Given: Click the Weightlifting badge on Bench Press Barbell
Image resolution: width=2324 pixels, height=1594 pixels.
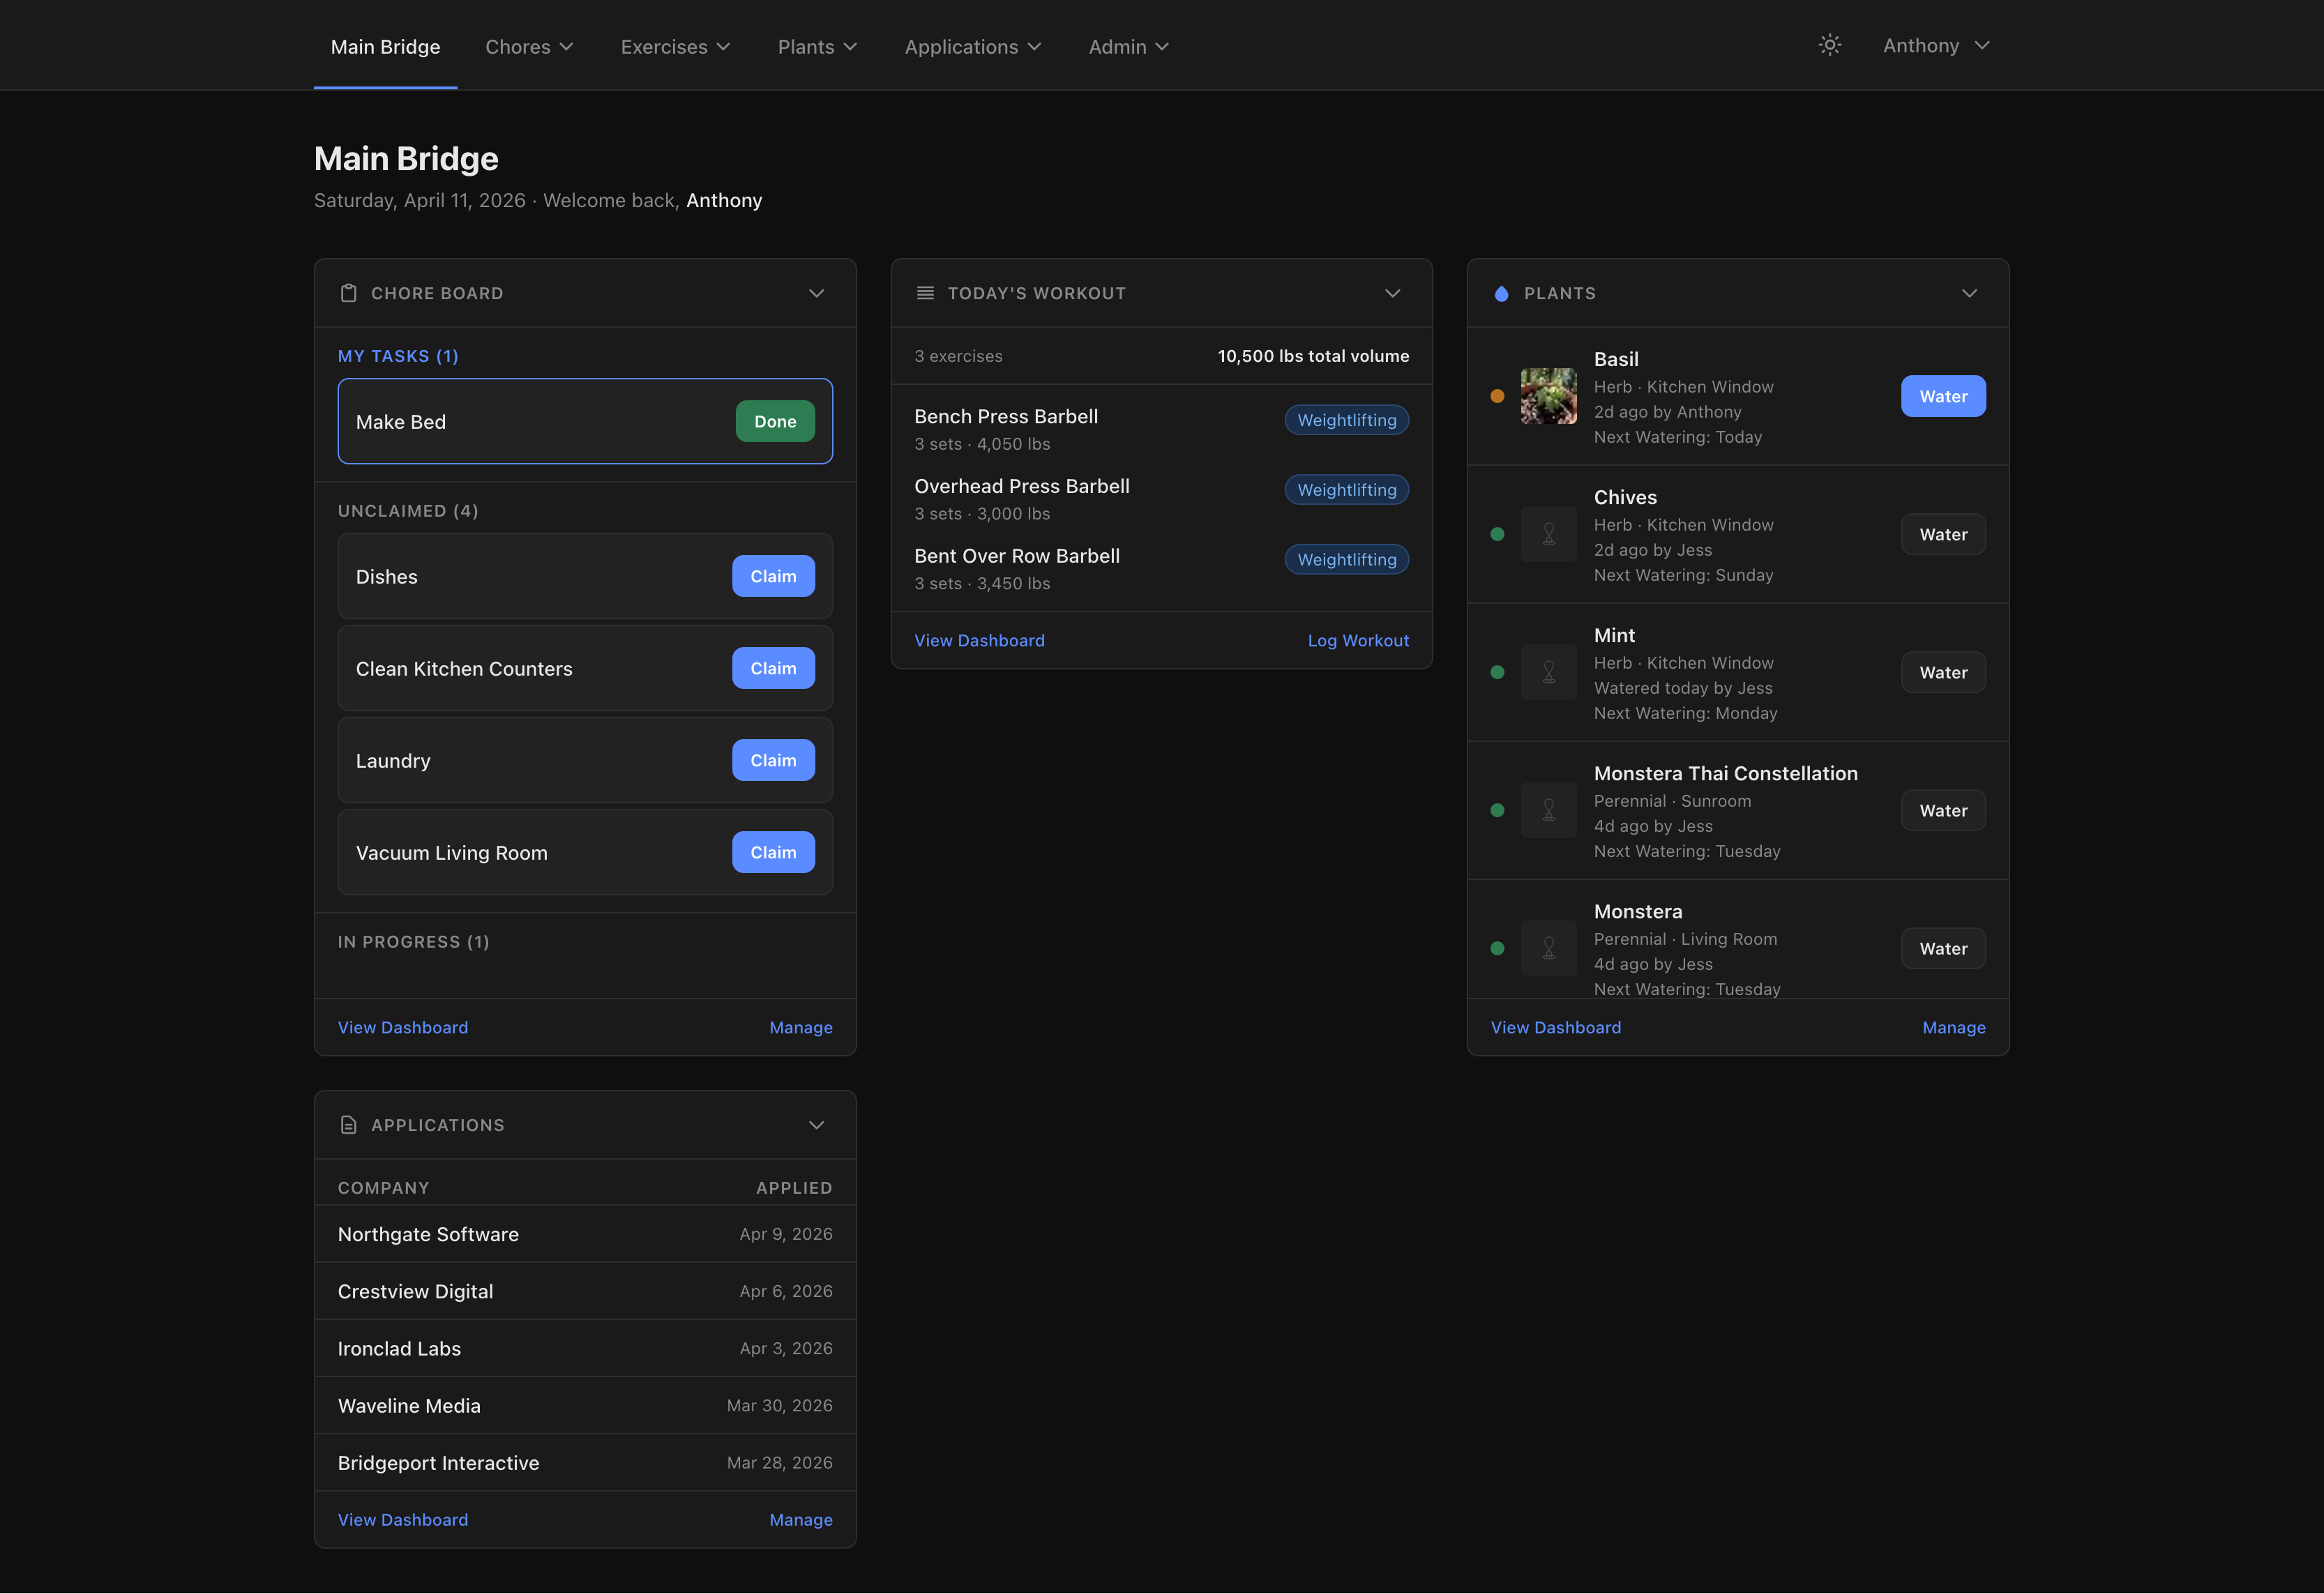Looking at the screenshot, I should (1346, 420).
